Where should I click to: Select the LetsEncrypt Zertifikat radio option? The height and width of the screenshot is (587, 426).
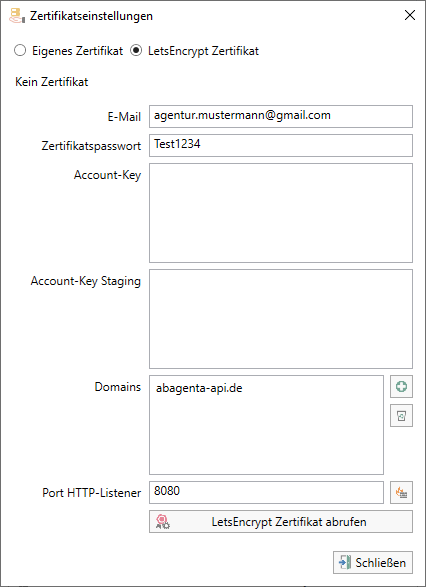pos(136,50)
